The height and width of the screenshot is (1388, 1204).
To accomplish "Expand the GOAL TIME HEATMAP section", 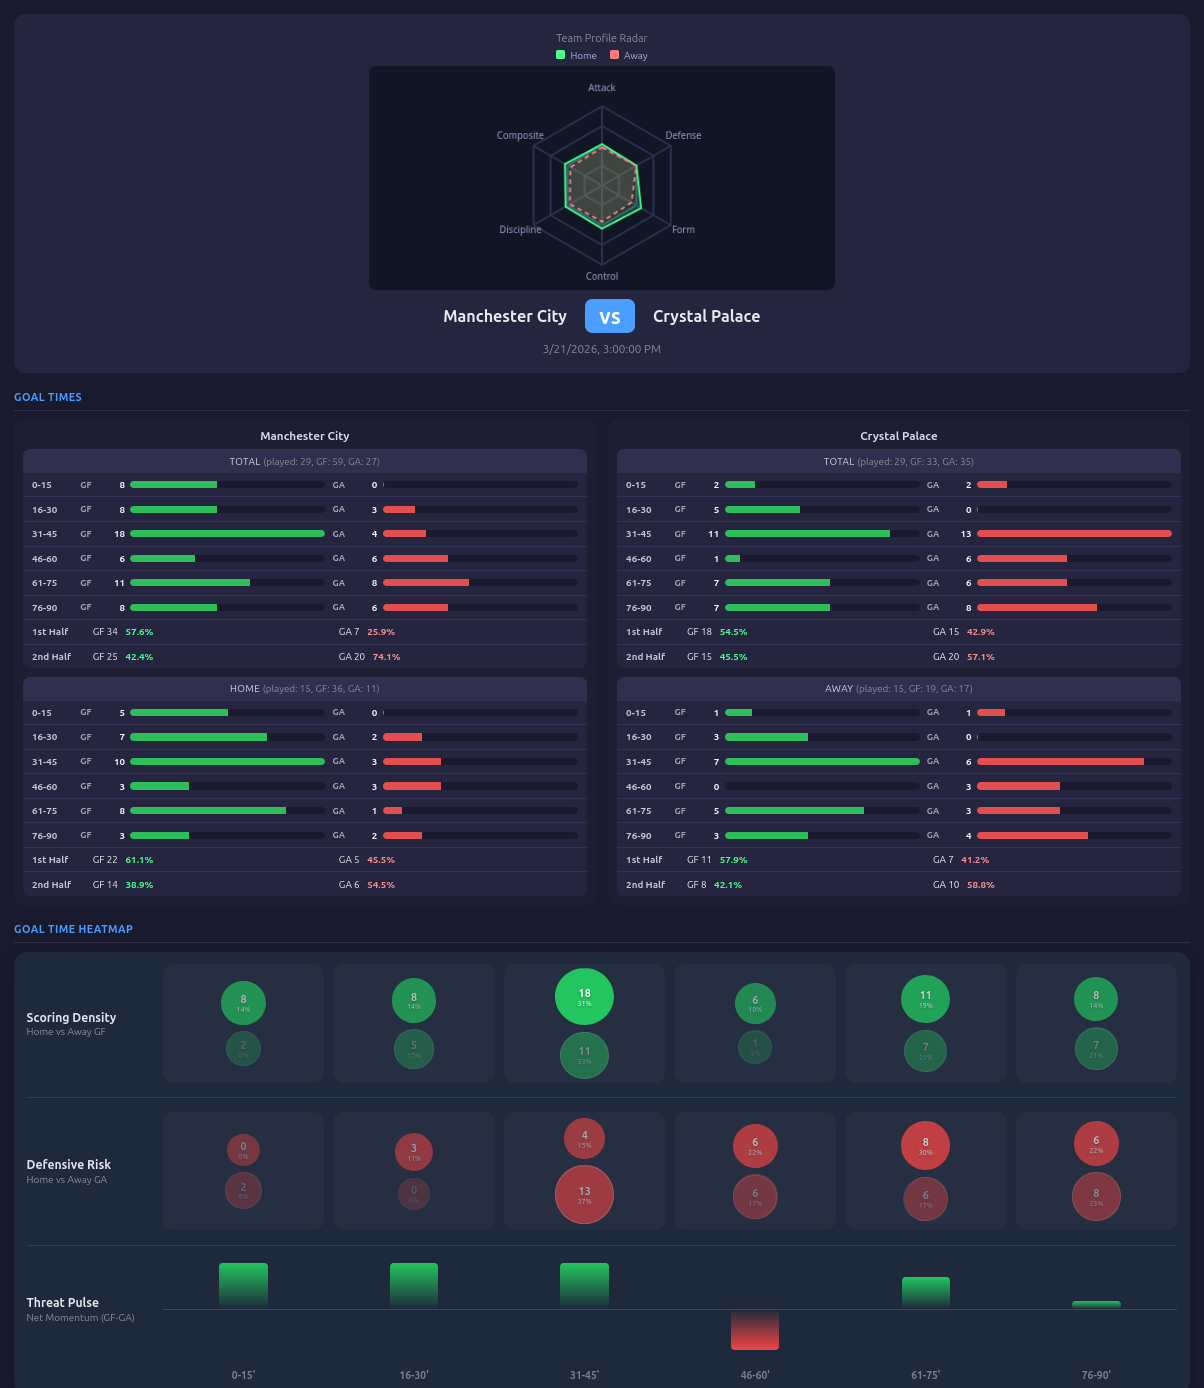I will pyautogui.click(x=73, y=929).
